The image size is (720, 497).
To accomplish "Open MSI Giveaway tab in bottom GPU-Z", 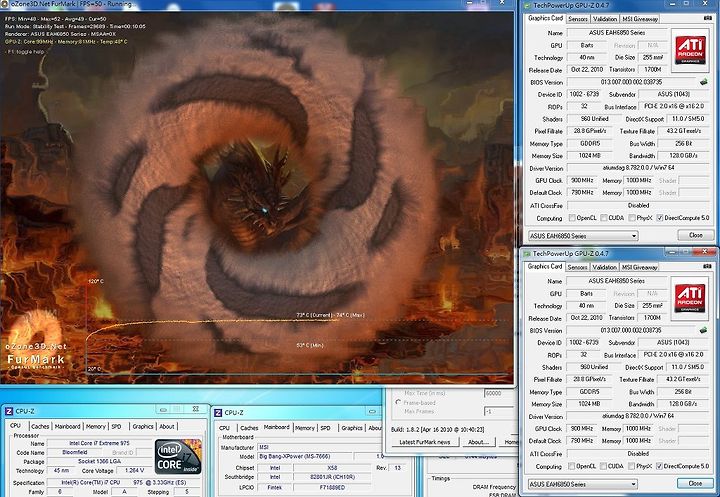I will point(640,267).
